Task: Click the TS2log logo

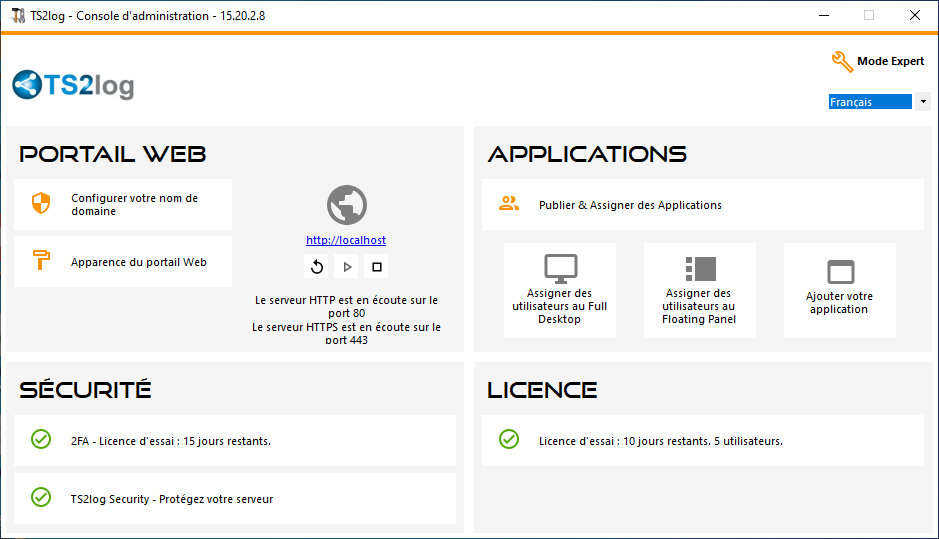Action: [73, 85]
